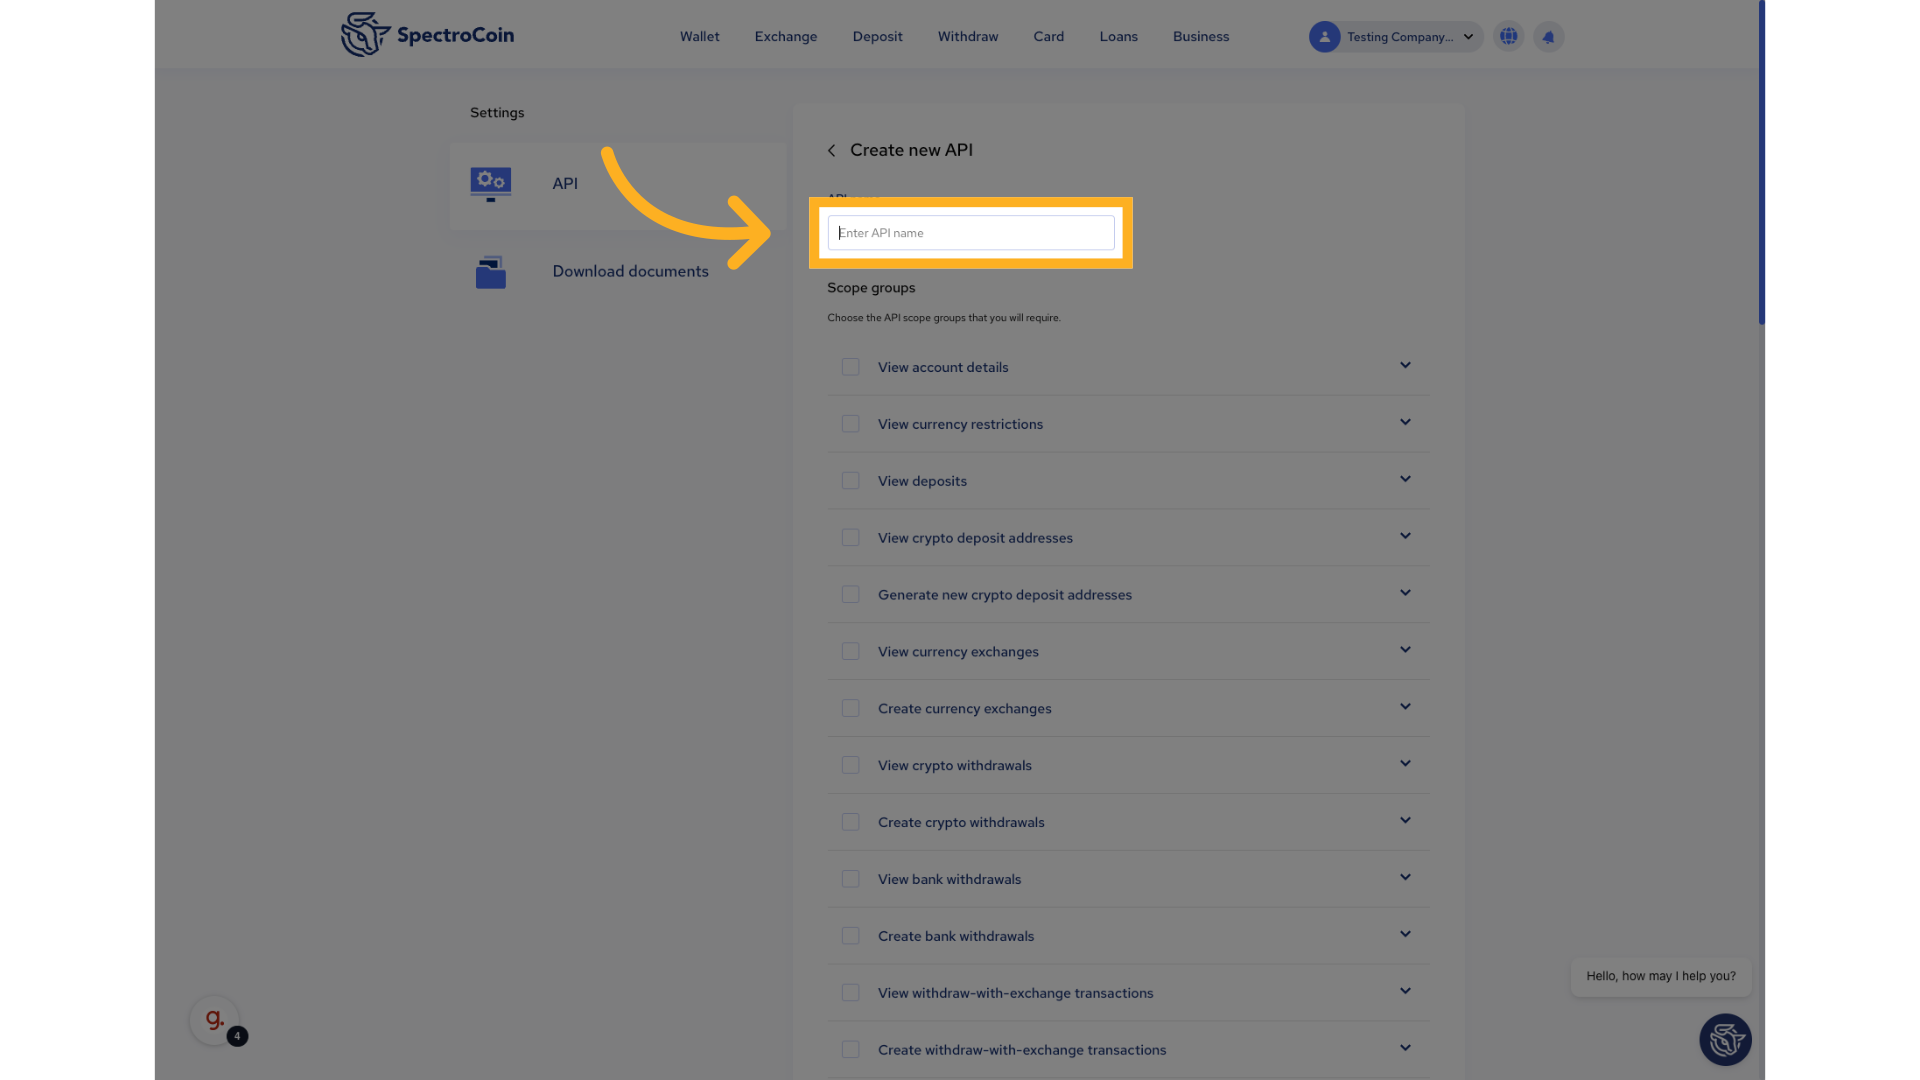This screenshot has height=1080, width=1920.
Task: Click the SpectroCoin logo
Action: tap(427, 35)
